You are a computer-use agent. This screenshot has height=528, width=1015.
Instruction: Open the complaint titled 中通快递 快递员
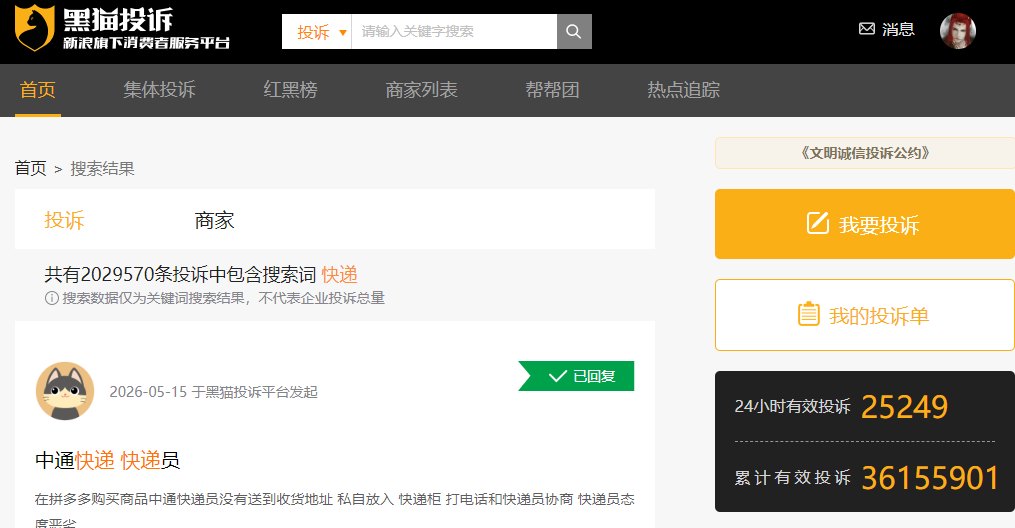107,461
